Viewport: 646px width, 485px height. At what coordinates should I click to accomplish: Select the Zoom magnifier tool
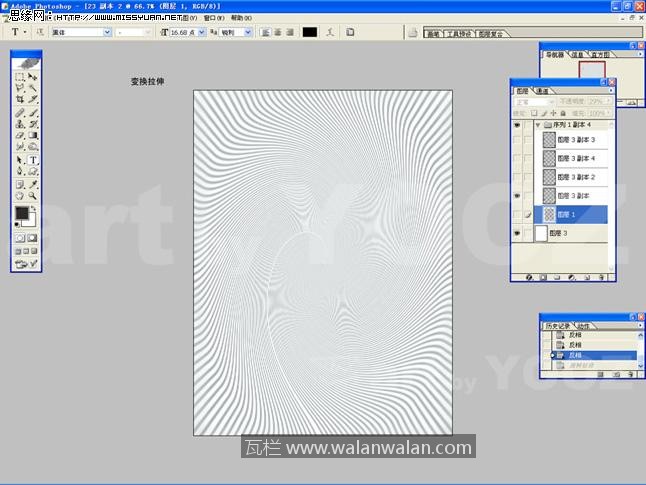click(33, 194)
